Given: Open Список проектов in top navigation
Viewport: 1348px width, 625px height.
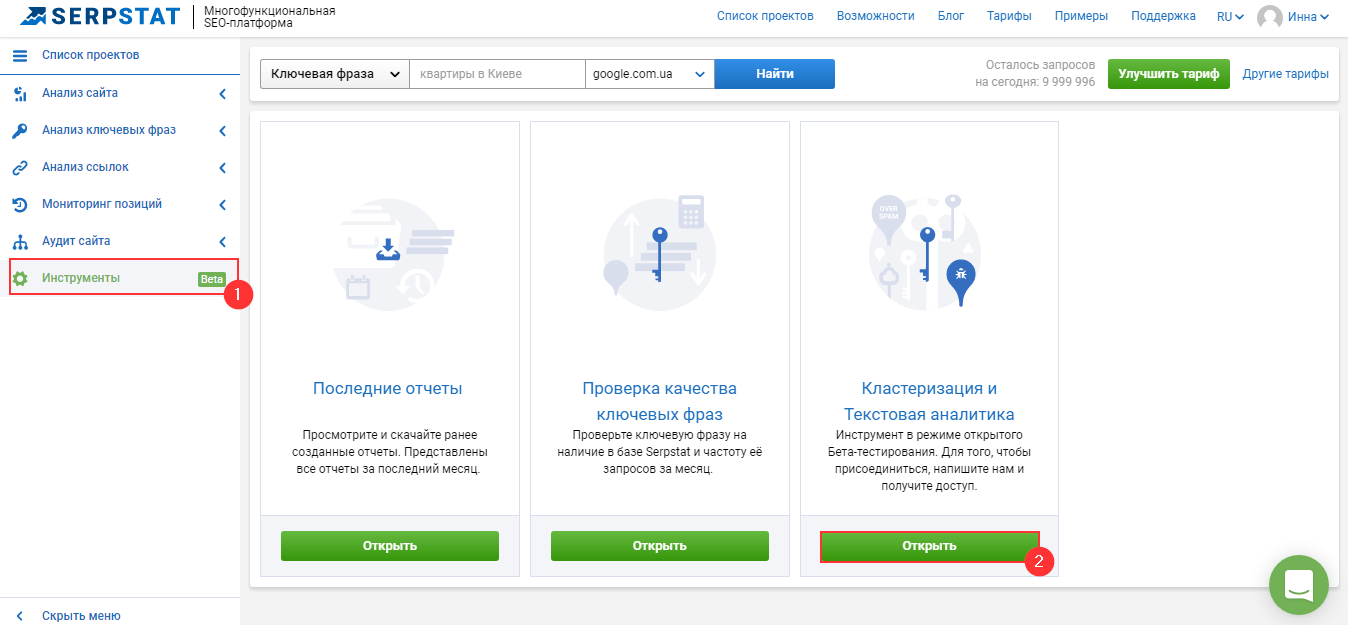Looking at the screenshot, I should point(765,16).
